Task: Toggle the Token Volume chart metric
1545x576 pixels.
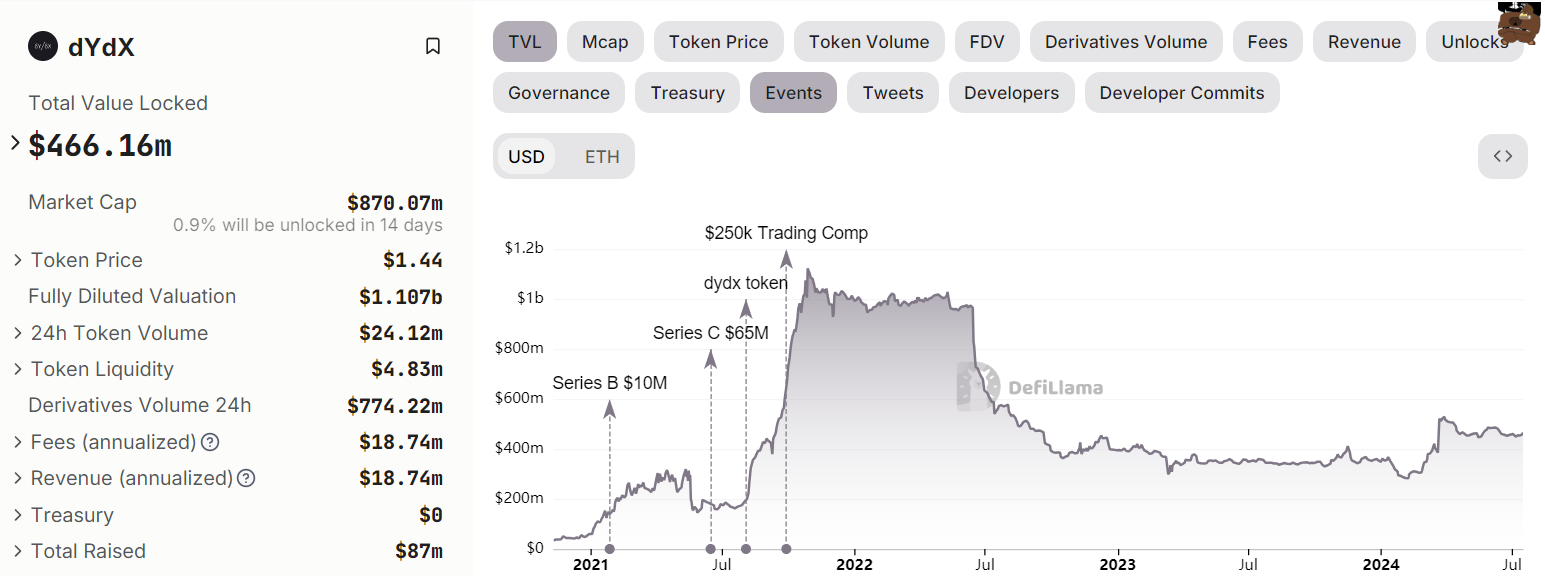Action: (x=869, y=42)
